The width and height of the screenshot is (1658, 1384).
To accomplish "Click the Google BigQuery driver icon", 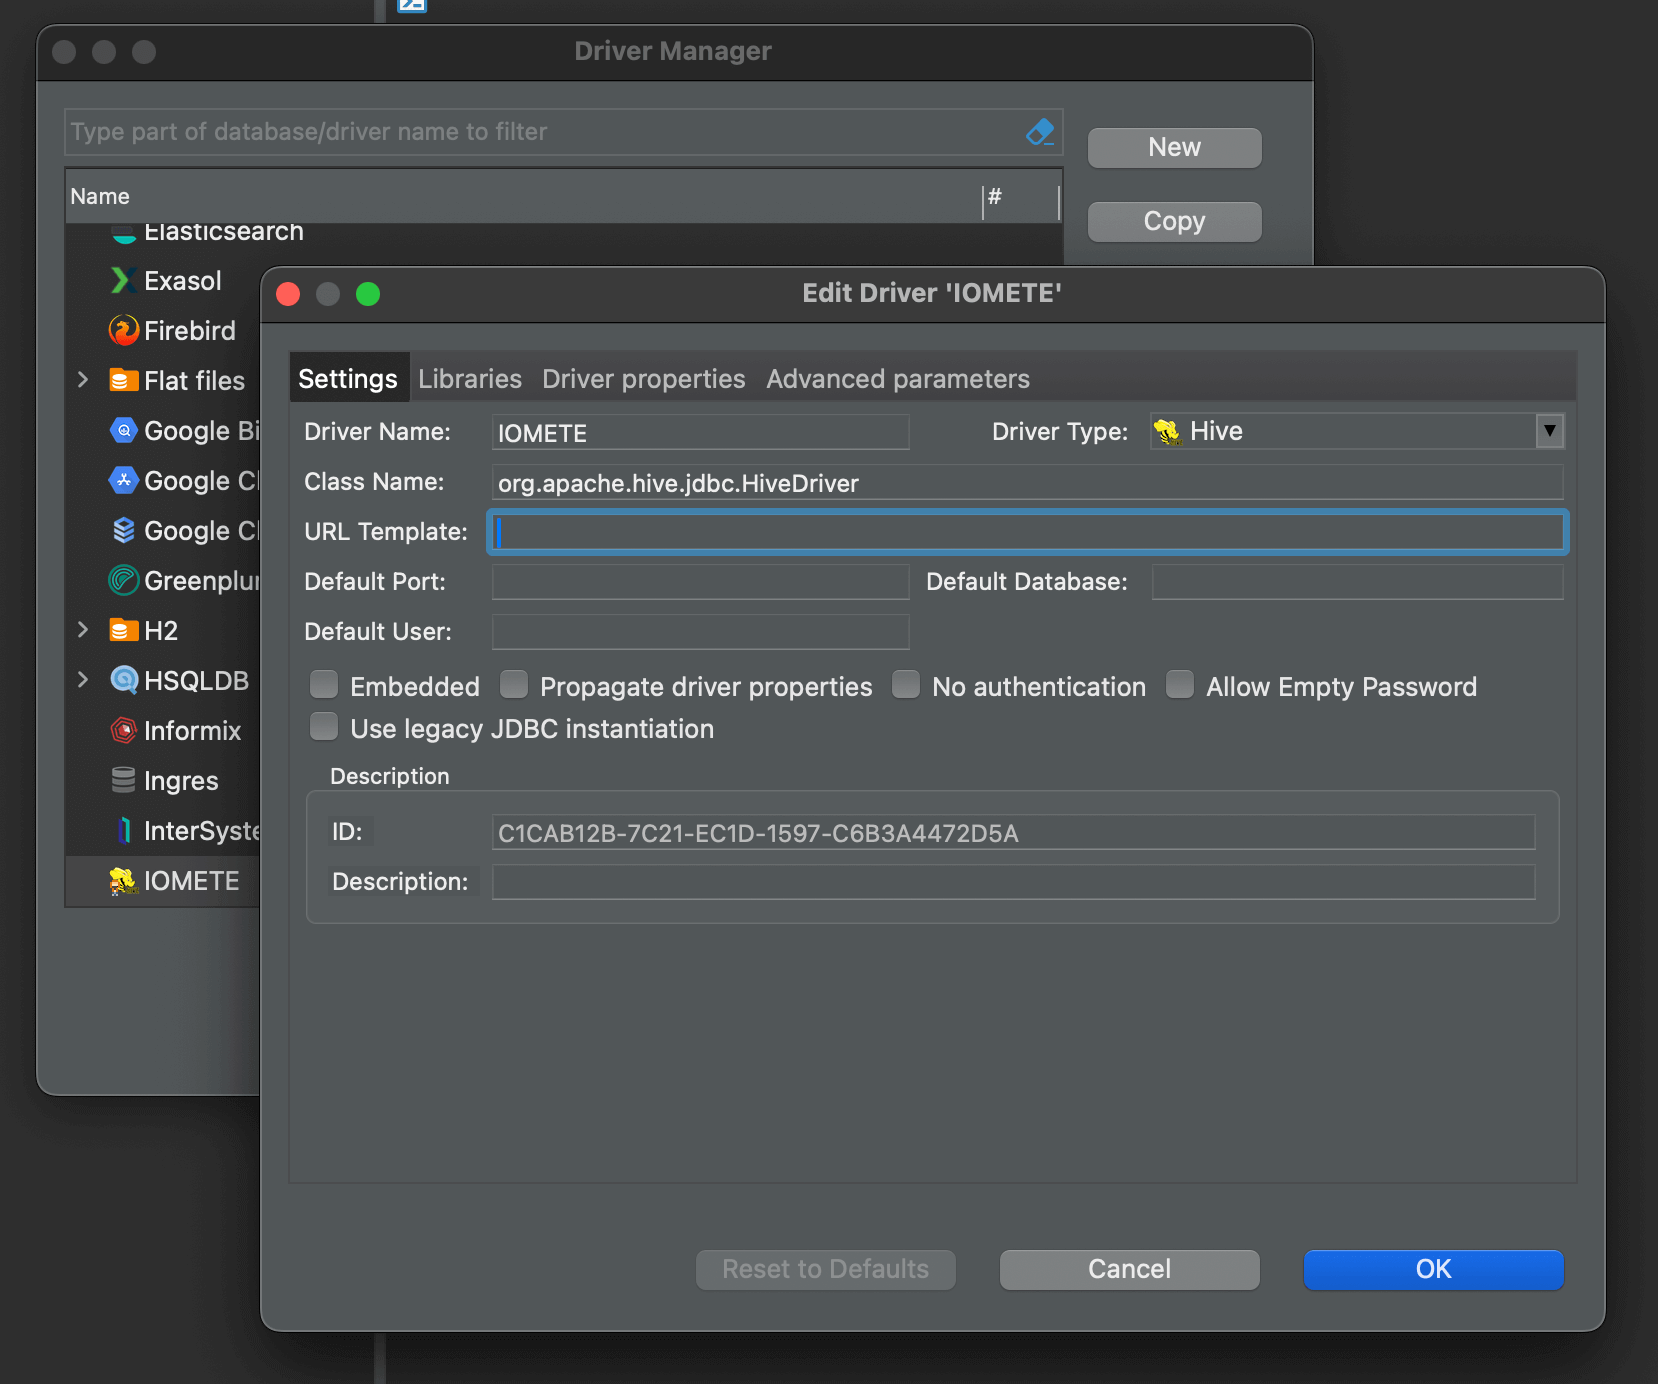I will pyautogui.click(x=123, y=431).
